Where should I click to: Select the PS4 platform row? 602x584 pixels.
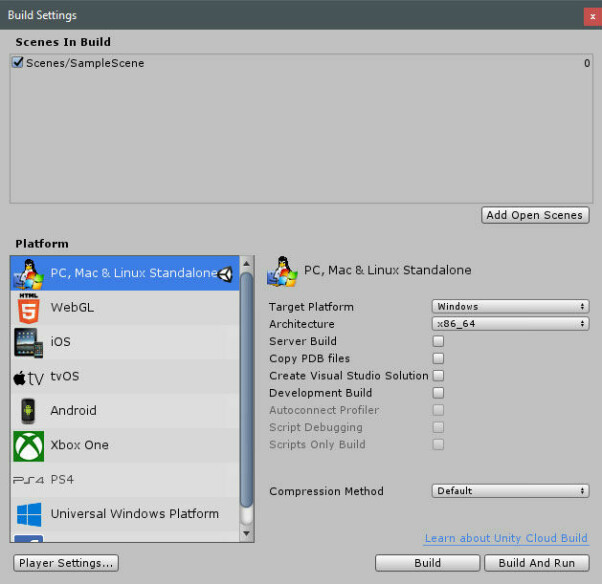pos(125,480)
